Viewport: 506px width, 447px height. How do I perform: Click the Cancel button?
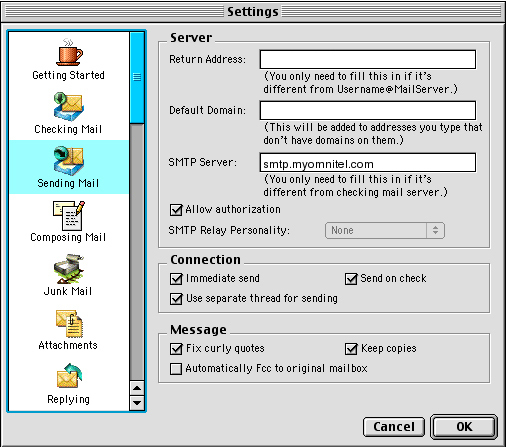(394, 427)
